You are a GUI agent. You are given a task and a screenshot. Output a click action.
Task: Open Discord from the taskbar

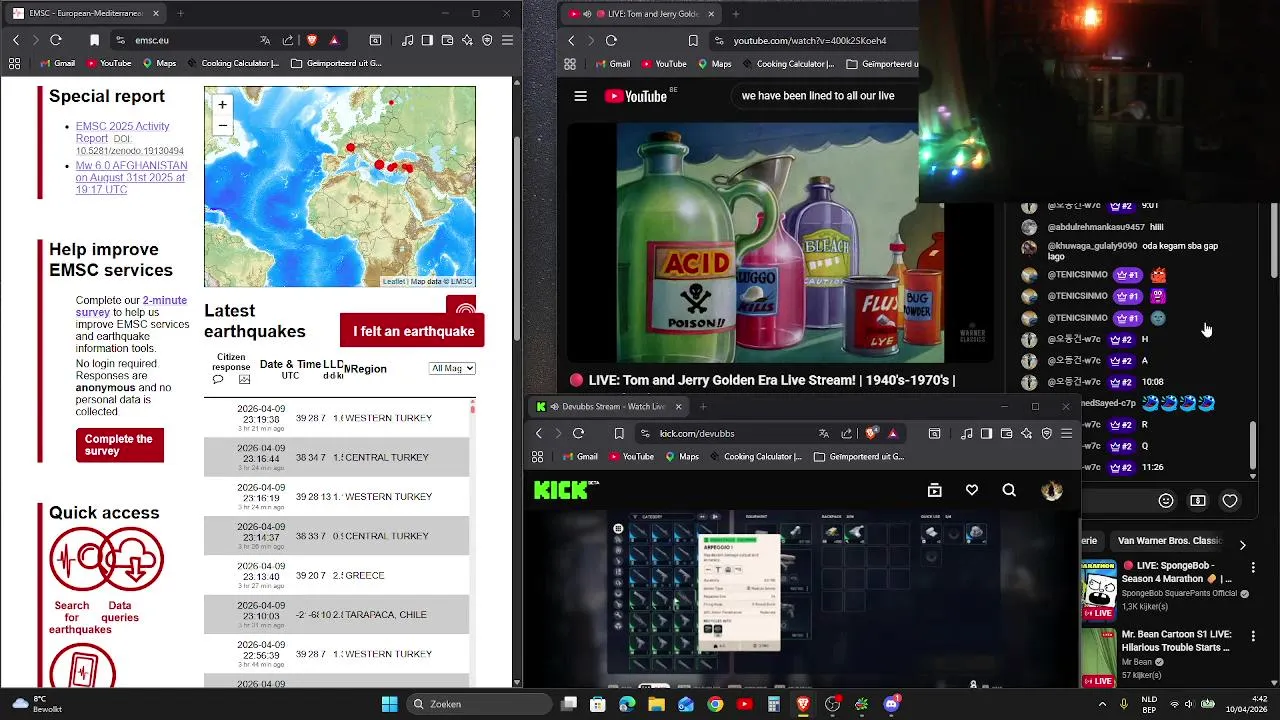pos(891,704)
